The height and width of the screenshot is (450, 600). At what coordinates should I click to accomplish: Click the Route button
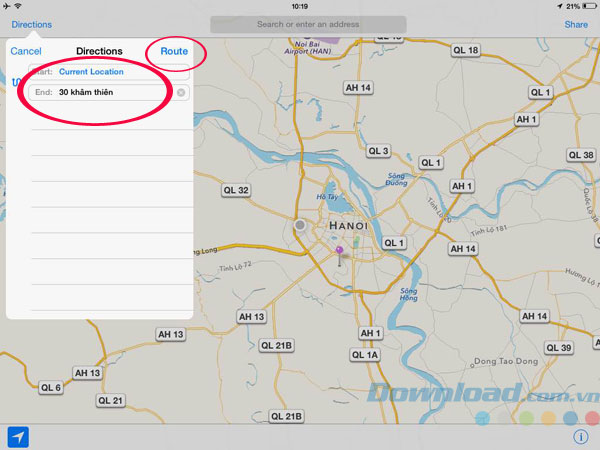pos(174,51)
